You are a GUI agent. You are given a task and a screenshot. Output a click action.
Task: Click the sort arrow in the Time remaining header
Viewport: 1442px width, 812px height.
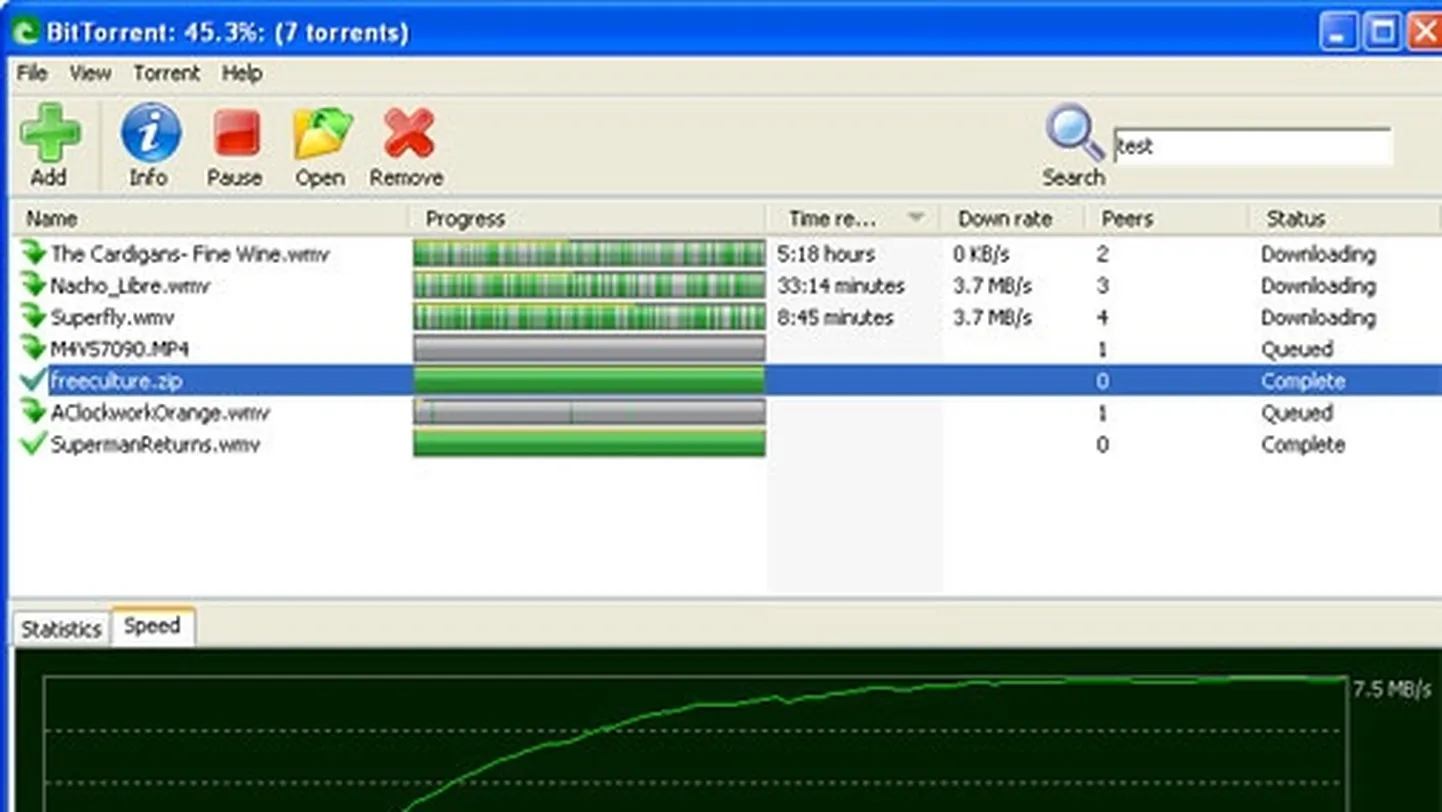915,218
